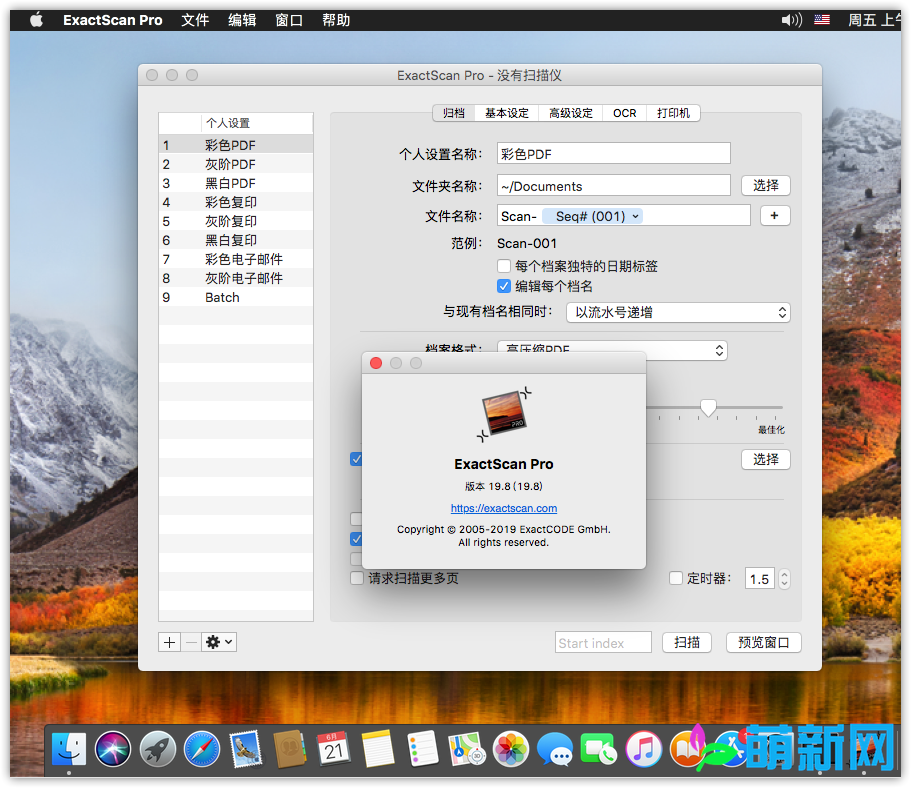Open Calendar icon showing 21
911x788 pixels.
point(334,749)
